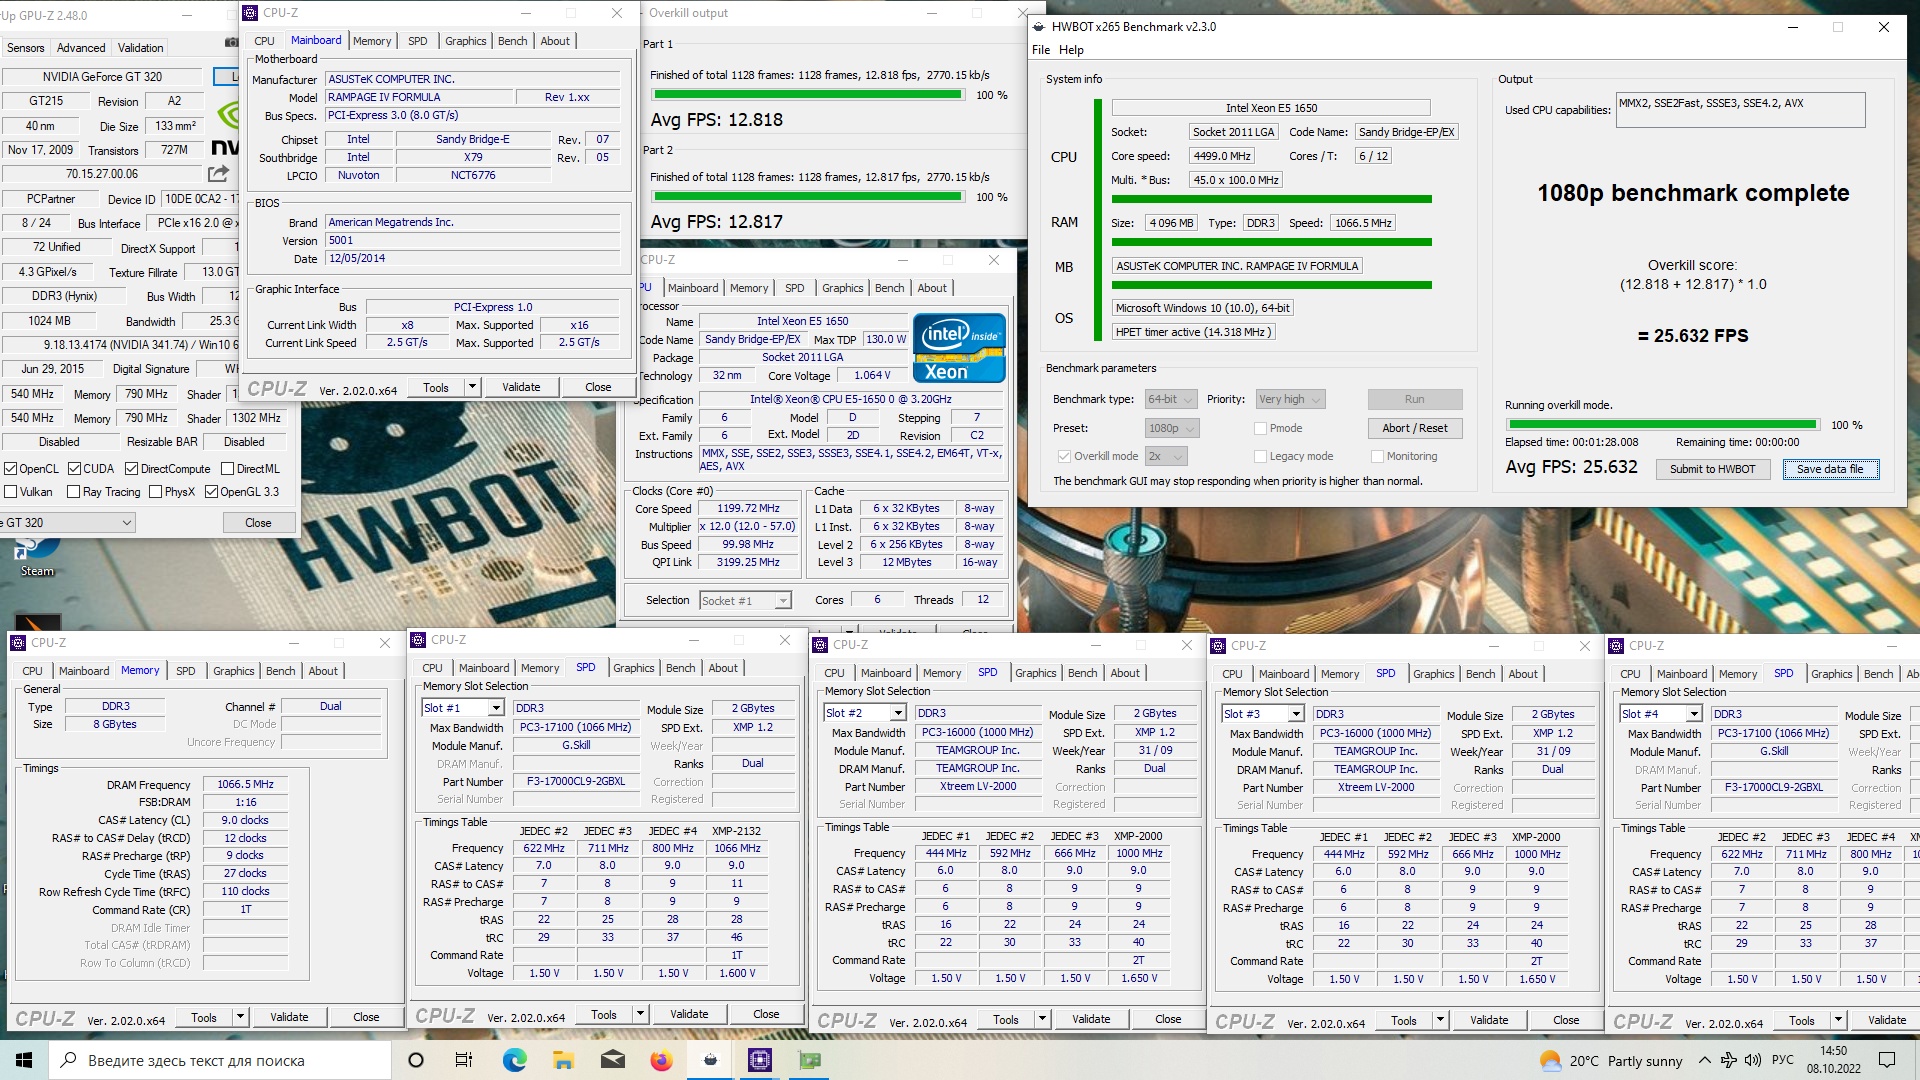Switch to Sensors tab in GPU-Z
This screenshot has width=1920, height=1080.
(x=26, y=48)
